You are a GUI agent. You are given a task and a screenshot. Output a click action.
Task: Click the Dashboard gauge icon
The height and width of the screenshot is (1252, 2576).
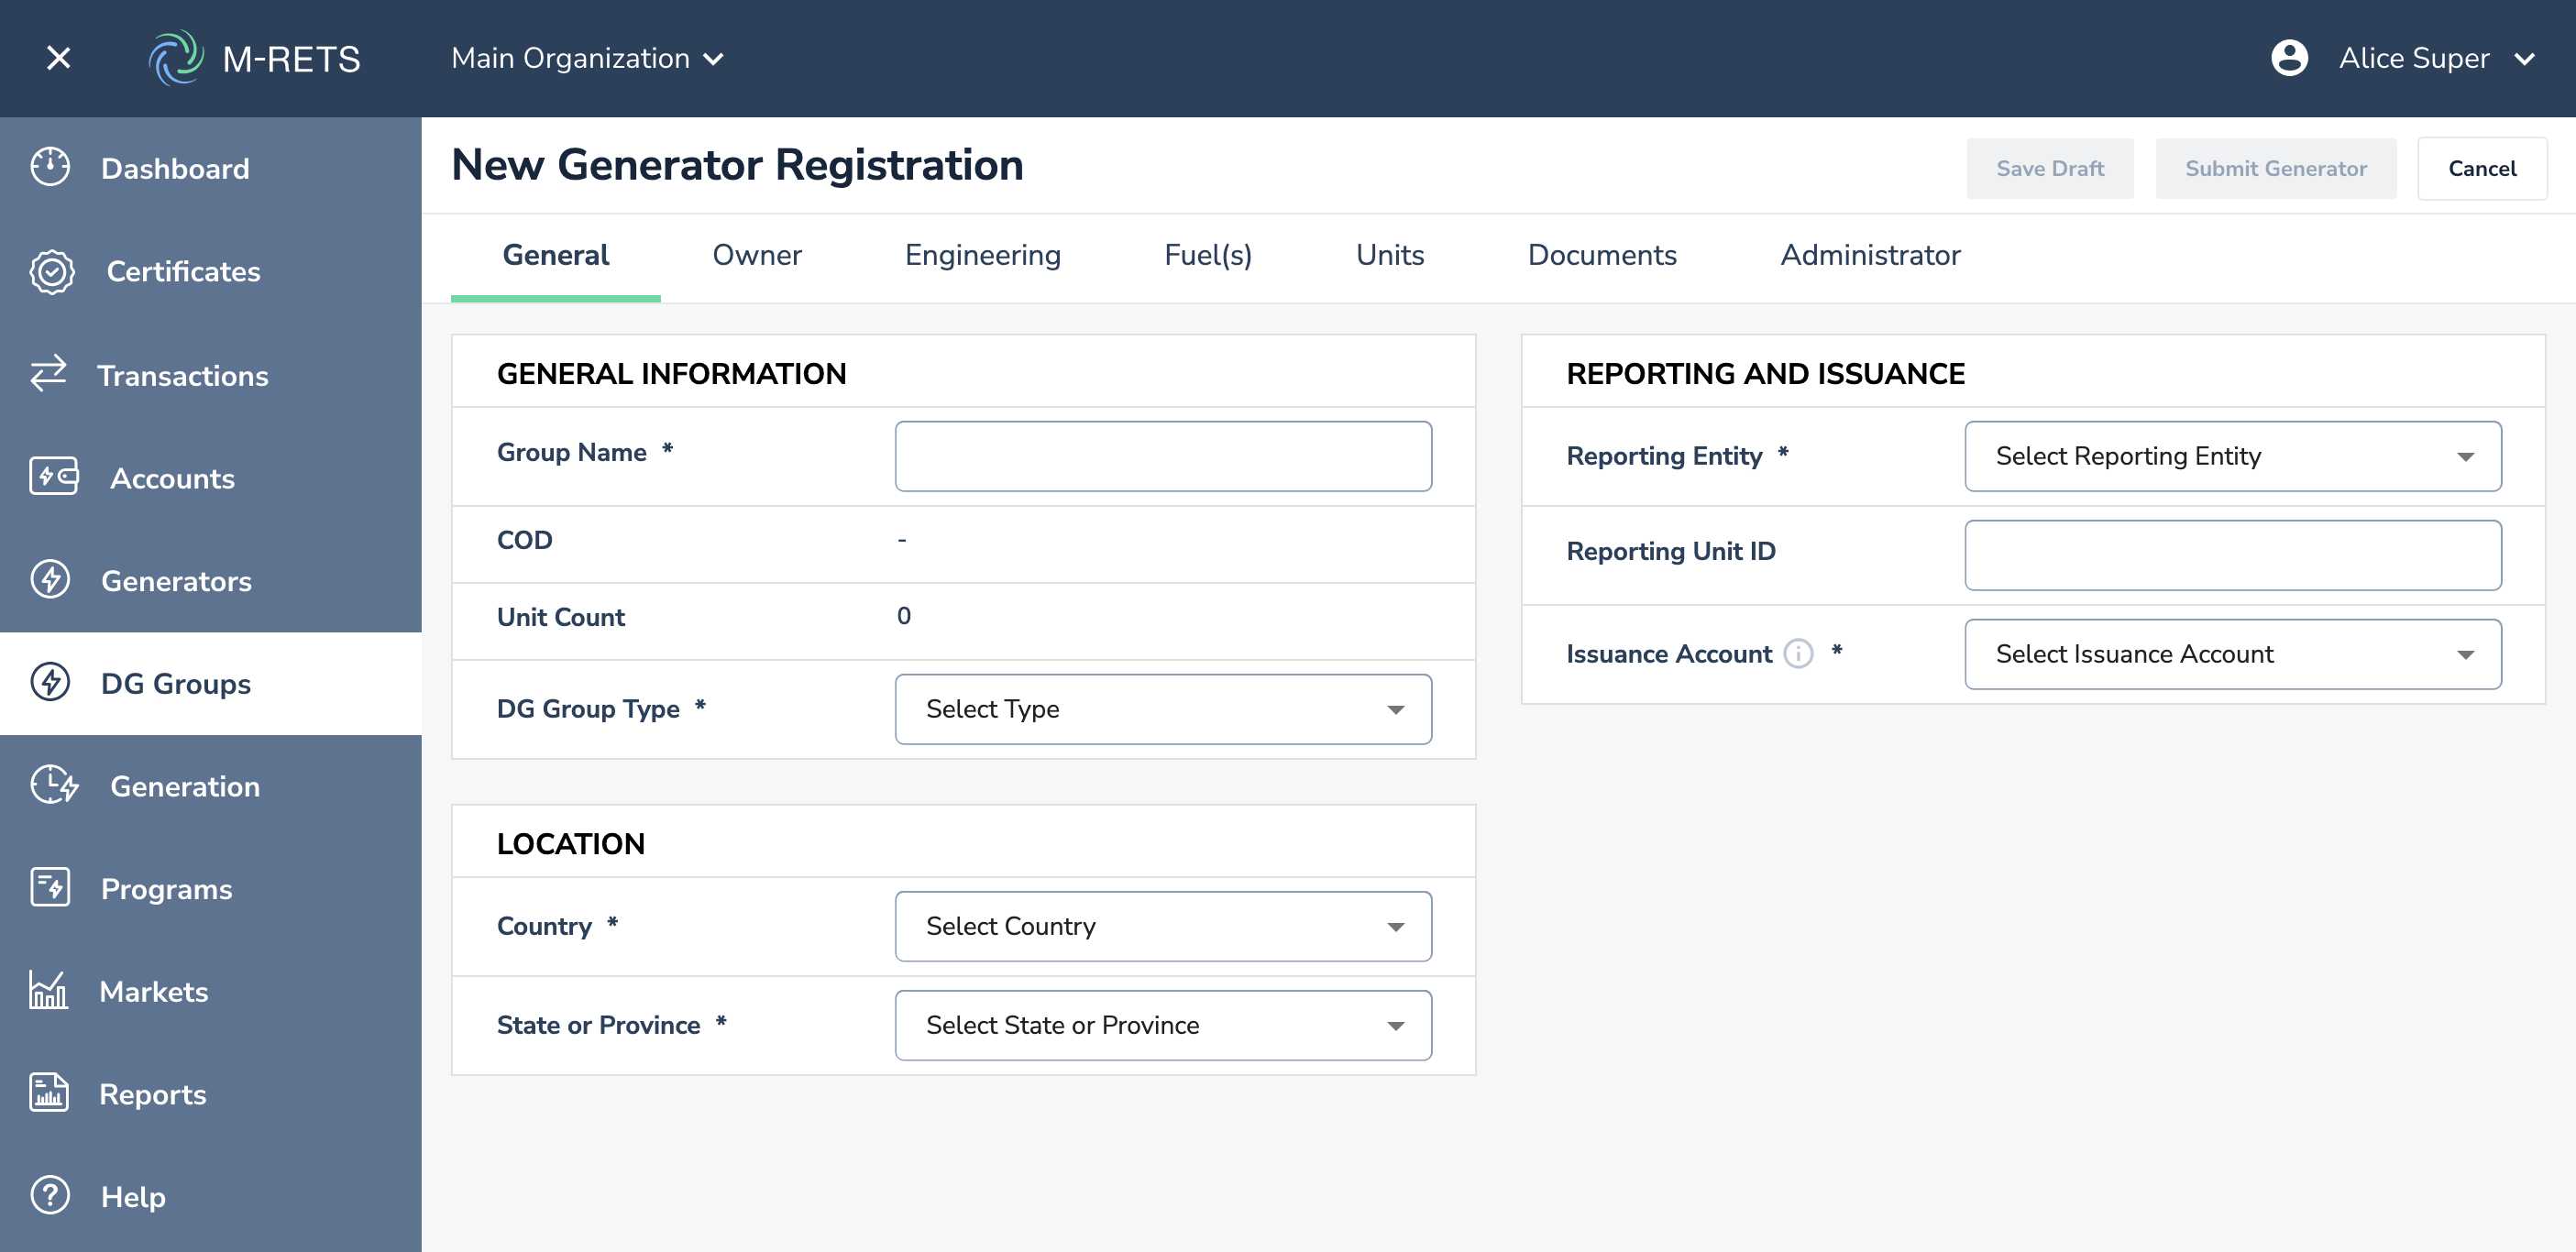coord(50,168)
